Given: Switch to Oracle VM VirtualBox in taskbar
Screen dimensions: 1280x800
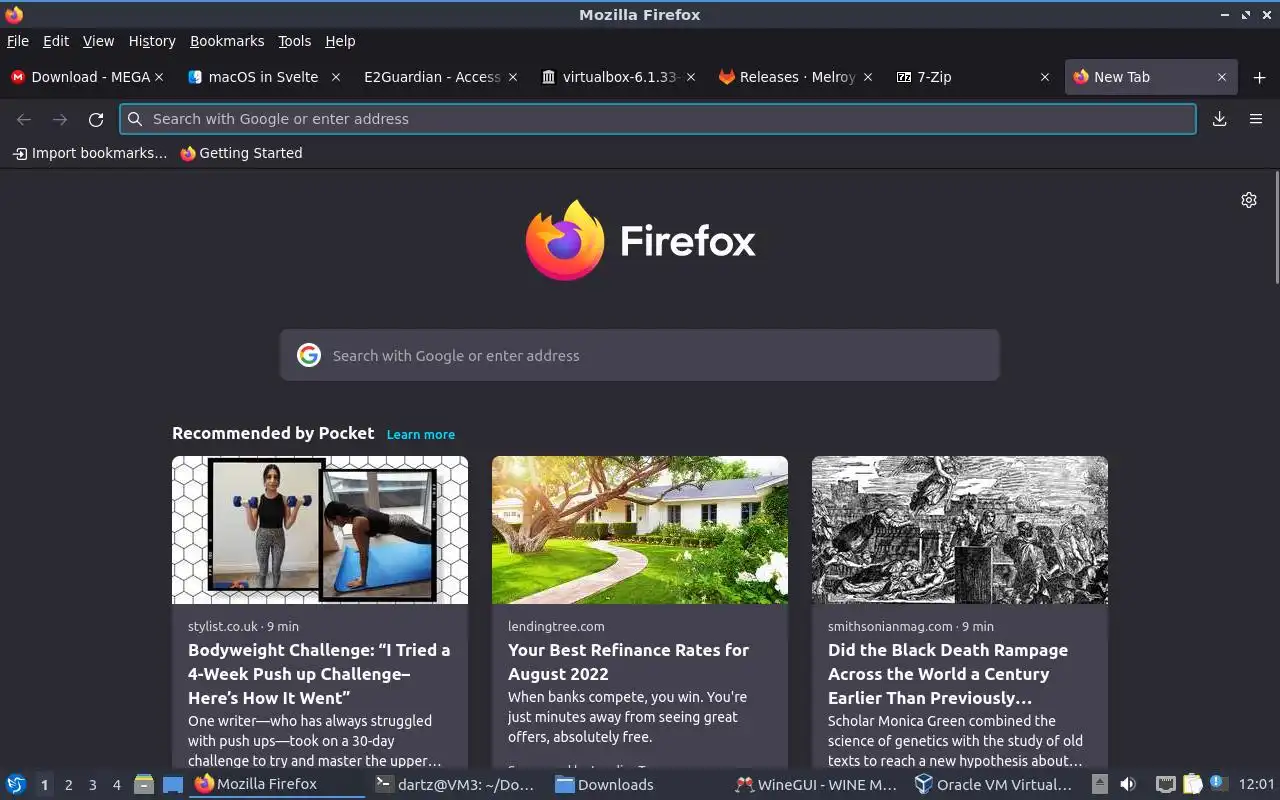Looking at the screenshot, I should 996,784.
